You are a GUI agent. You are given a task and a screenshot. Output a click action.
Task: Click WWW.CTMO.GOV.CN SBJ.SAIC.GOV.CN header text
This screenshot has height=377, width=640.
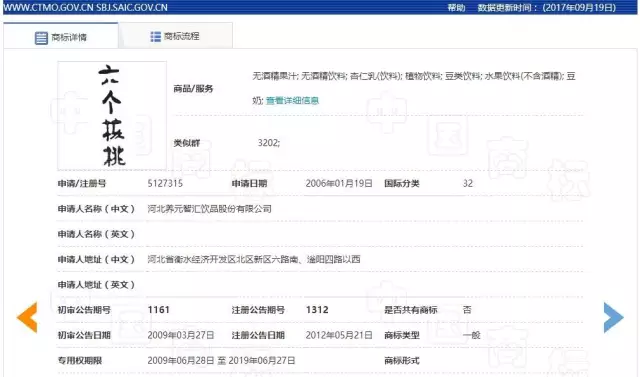pos(85,7)
